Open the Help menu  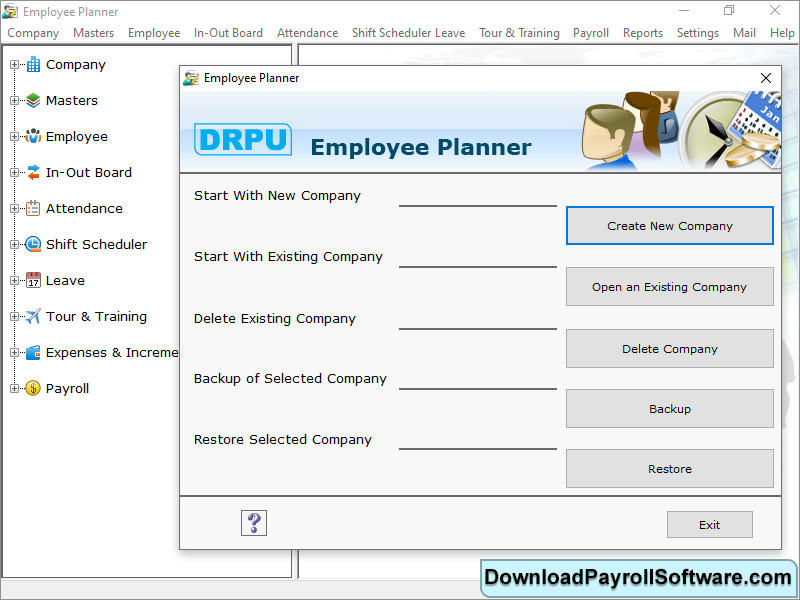(x=782, y=33)
